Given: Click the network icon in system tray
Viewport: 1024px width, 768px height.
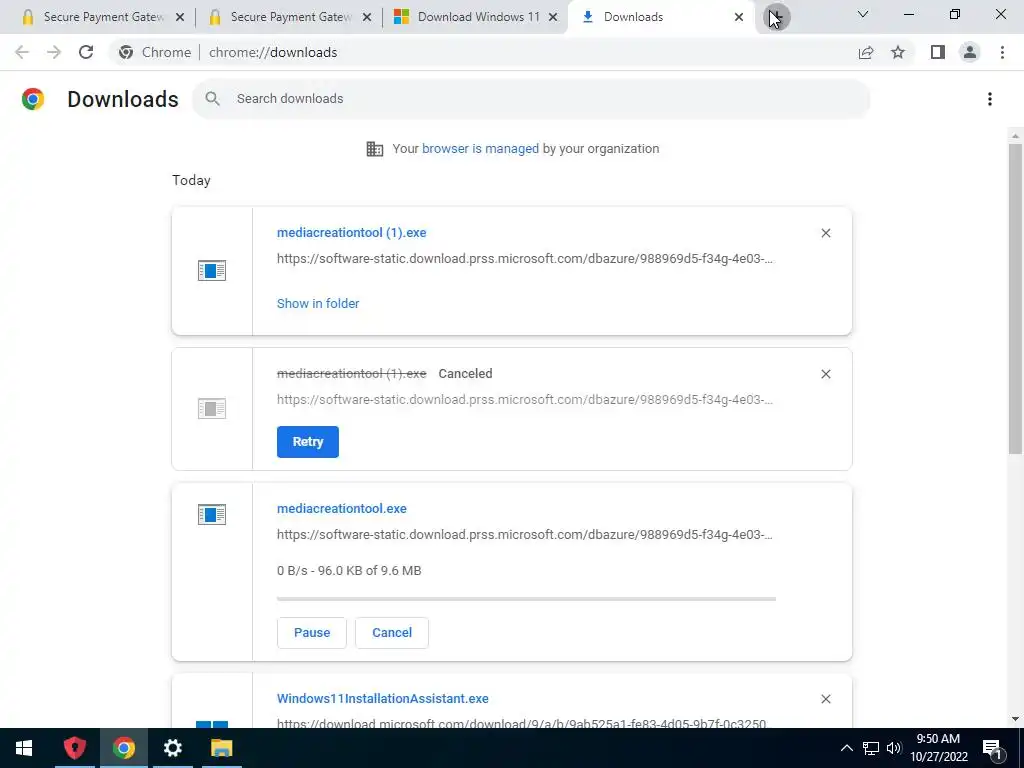Looking at the screenshot, I should (871, 748).
